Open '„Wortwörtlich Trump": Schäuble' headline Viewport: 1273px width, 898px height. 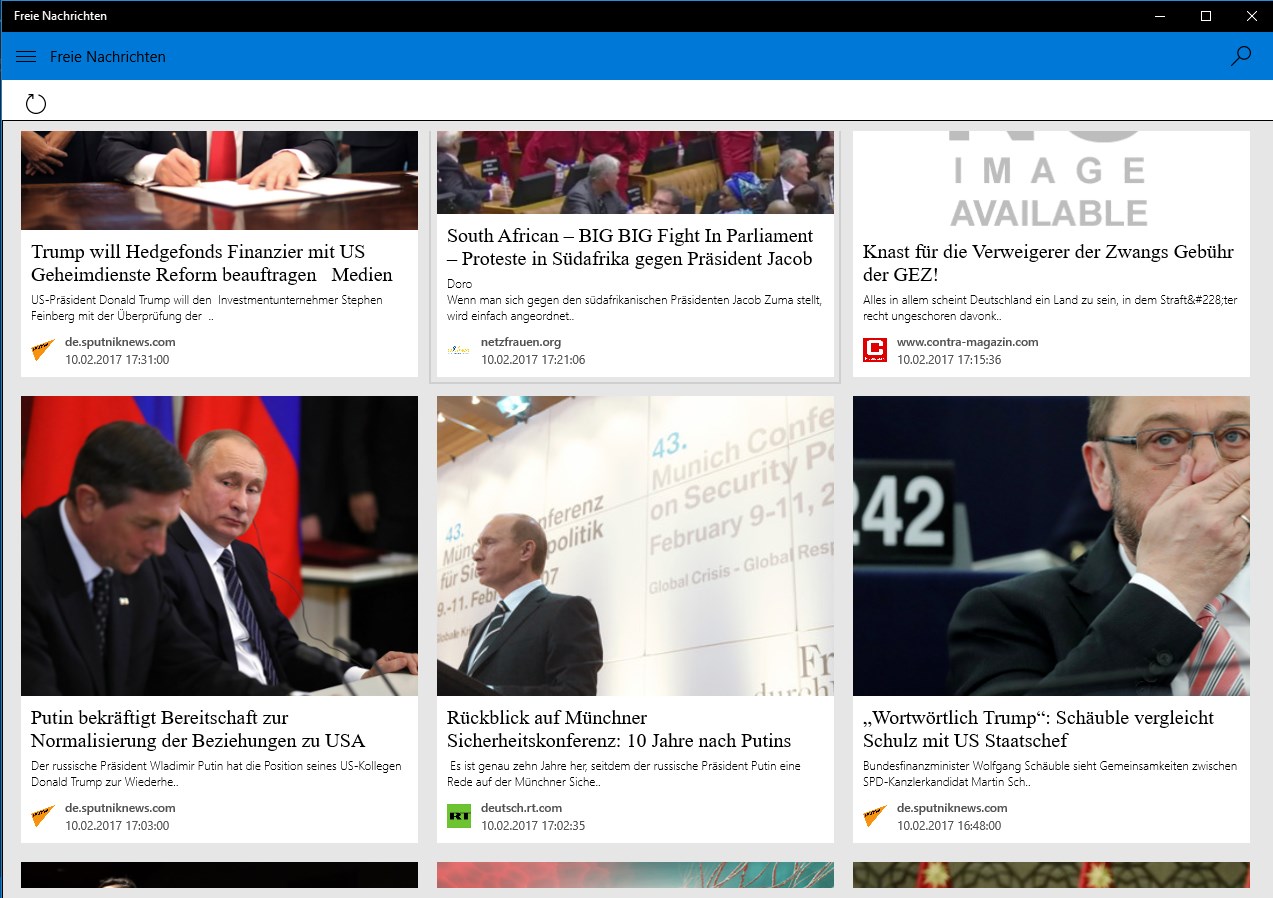(x=1038, y=729)
